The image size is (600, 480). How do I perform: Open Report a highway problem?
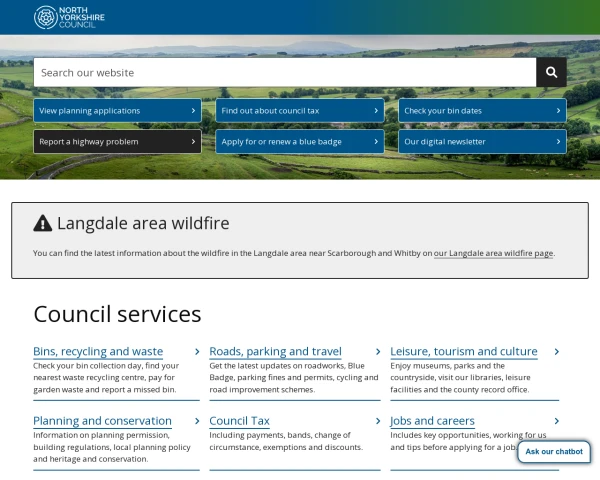(x=117, y=142)
